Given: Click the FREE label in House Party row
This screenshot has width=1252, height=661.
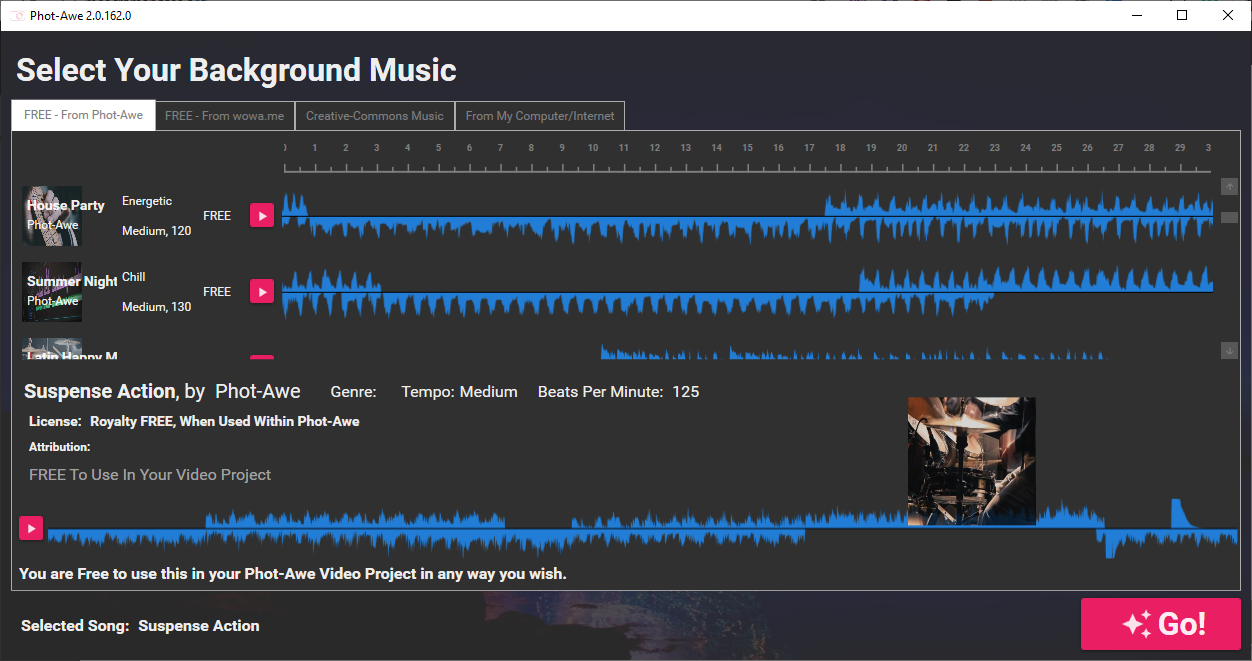Looking at the screenshot, I should [x=217, y=216].
